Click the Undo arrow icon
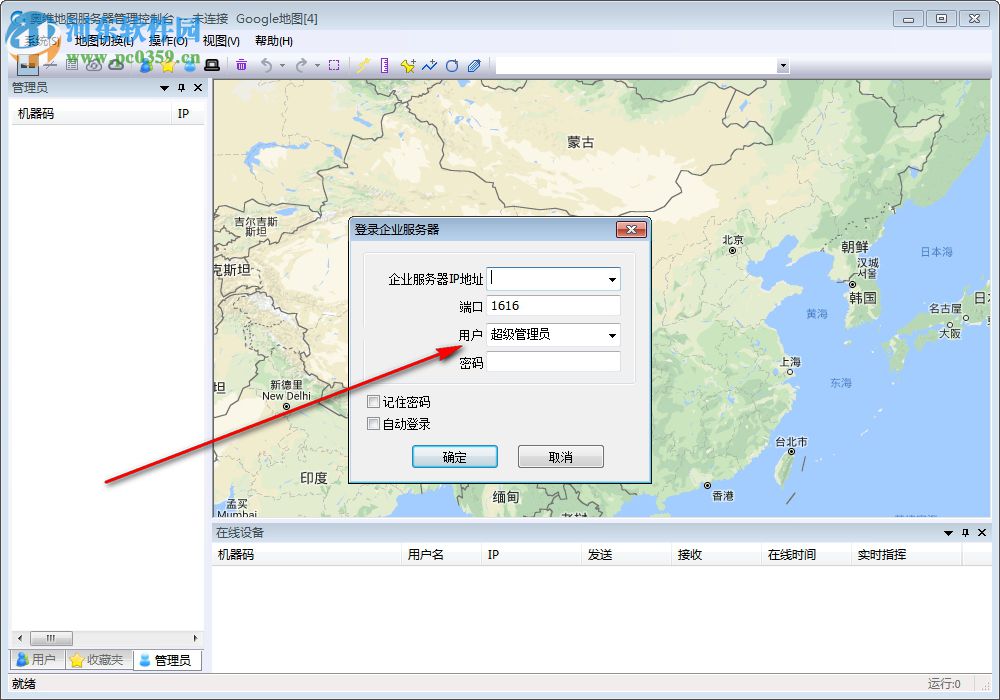The image size is (1000, 700). 266,65
